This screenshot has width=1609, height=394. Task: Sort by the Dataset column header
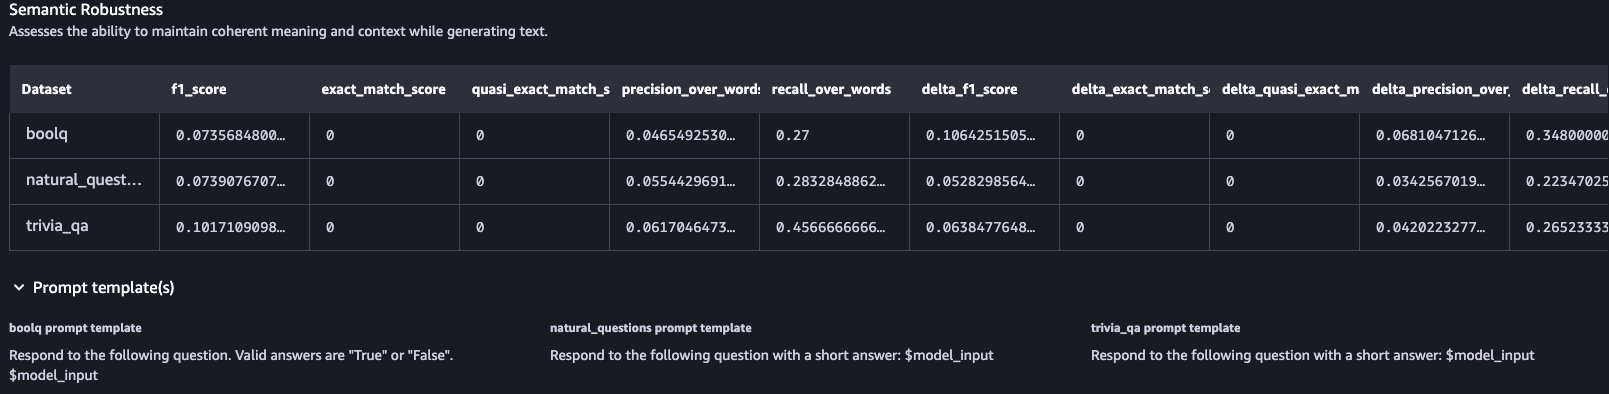pyautogui.click(x=47, y=89)
